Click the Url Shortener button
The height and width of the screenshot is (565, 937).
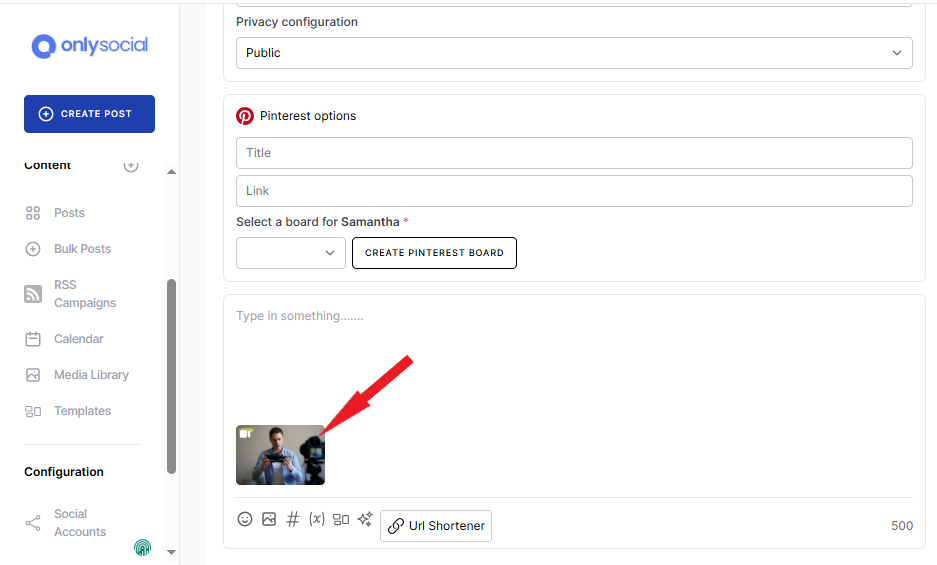pyautogui.click(x=436, y=526)
